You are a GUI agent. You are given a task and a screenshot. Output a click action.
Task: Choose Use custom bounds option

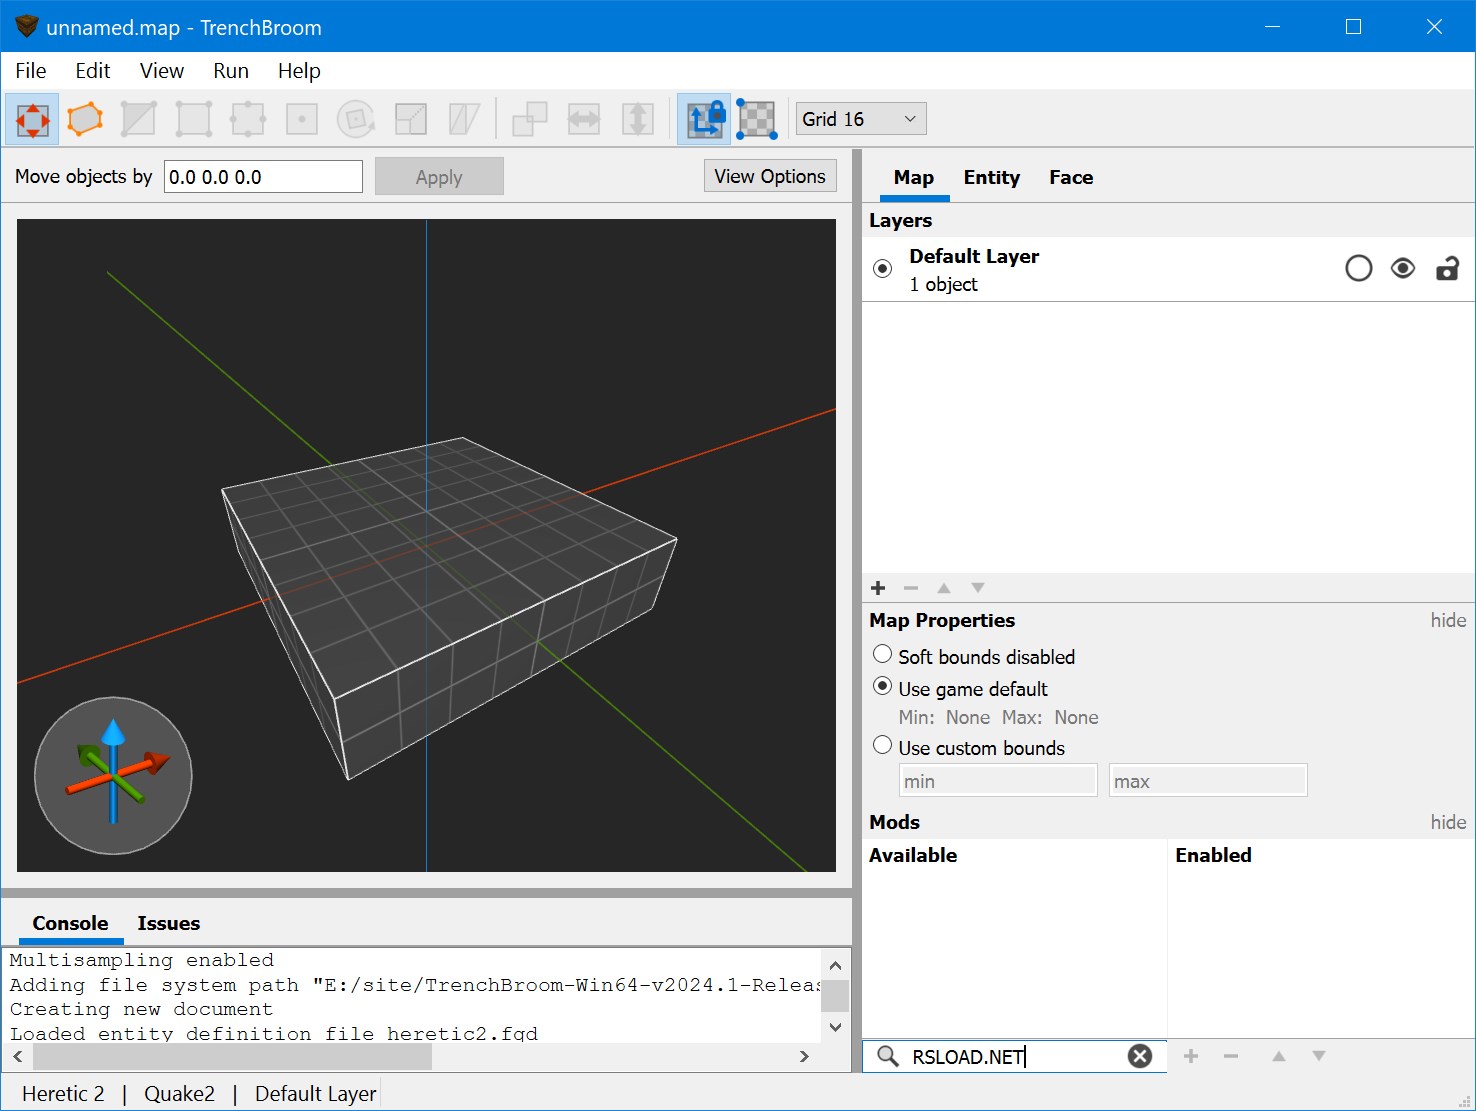click(882, 745)
